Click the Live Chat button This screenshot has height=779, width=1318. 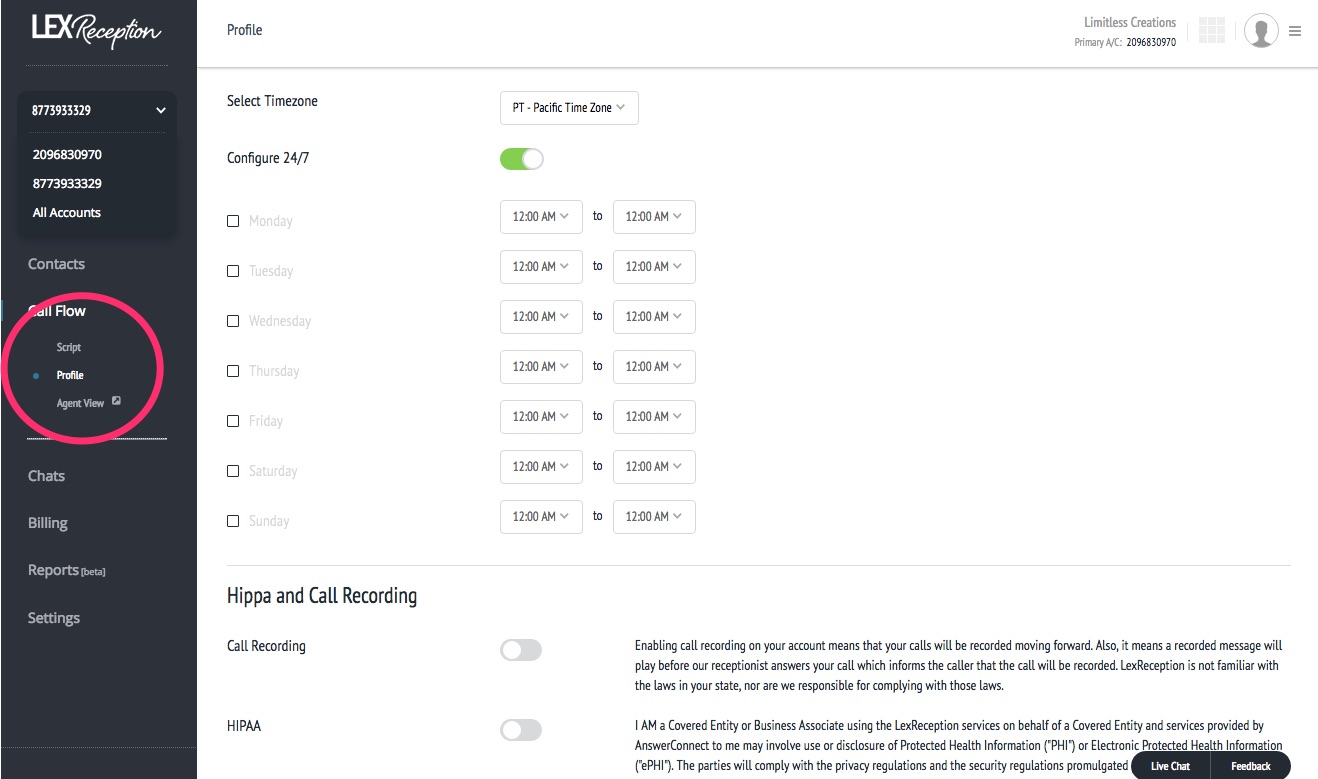pos(1169,766)
